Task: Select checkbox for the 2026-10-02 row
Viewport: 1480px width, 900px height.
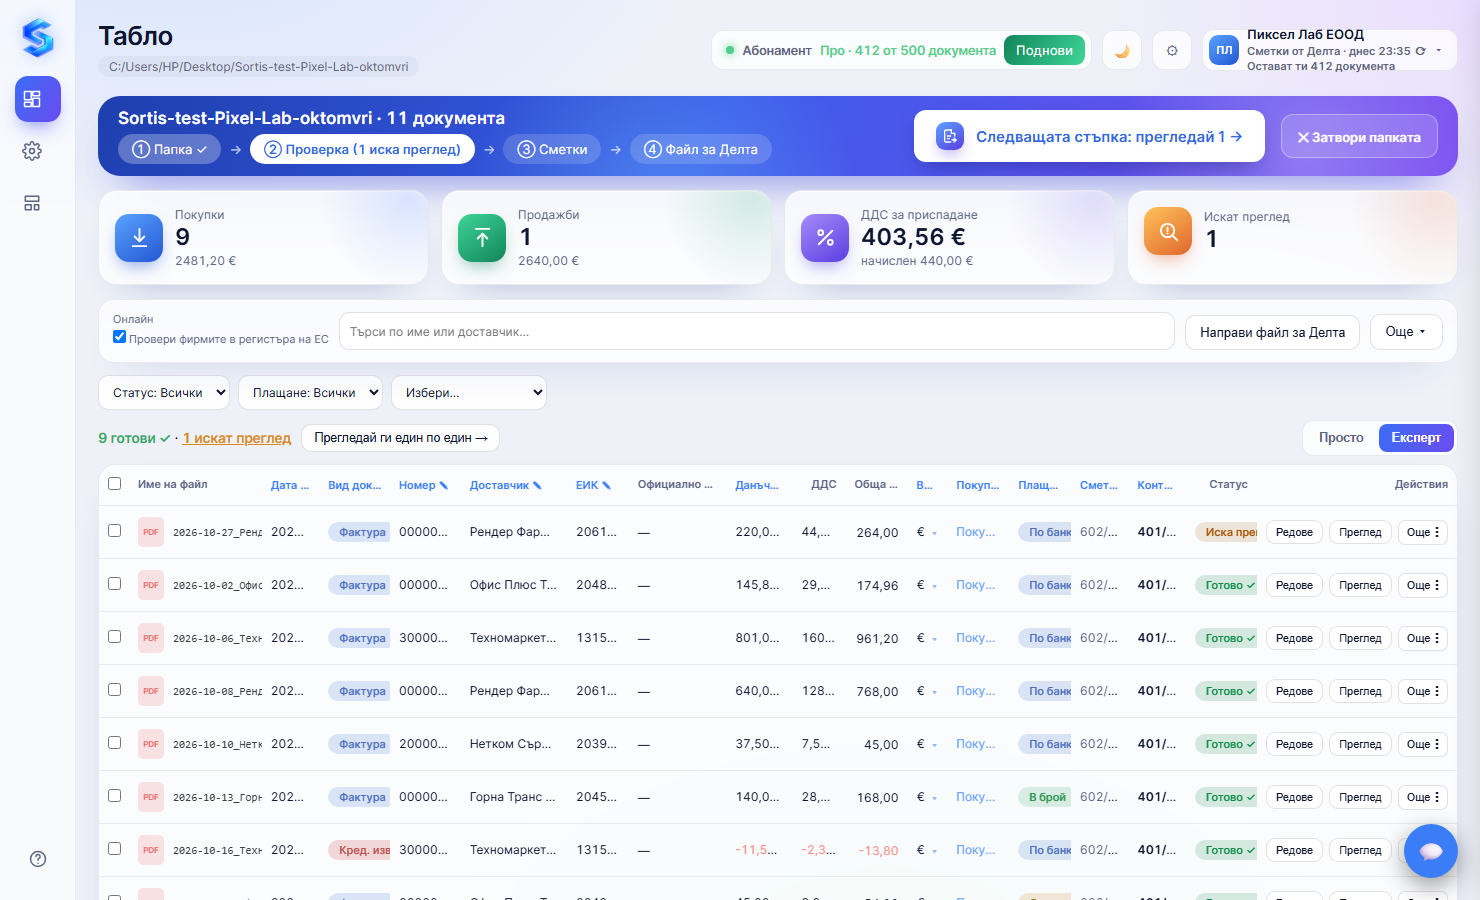Action: (115, 584)
